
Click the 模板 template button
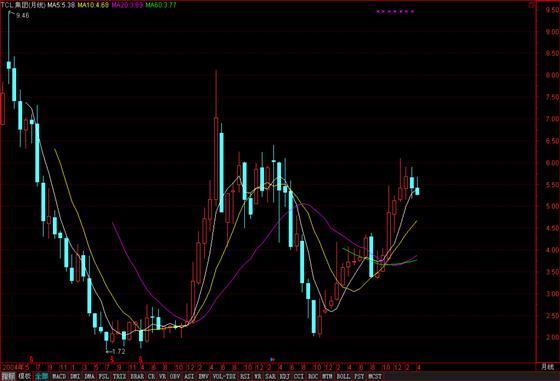(x=25, y=376)
